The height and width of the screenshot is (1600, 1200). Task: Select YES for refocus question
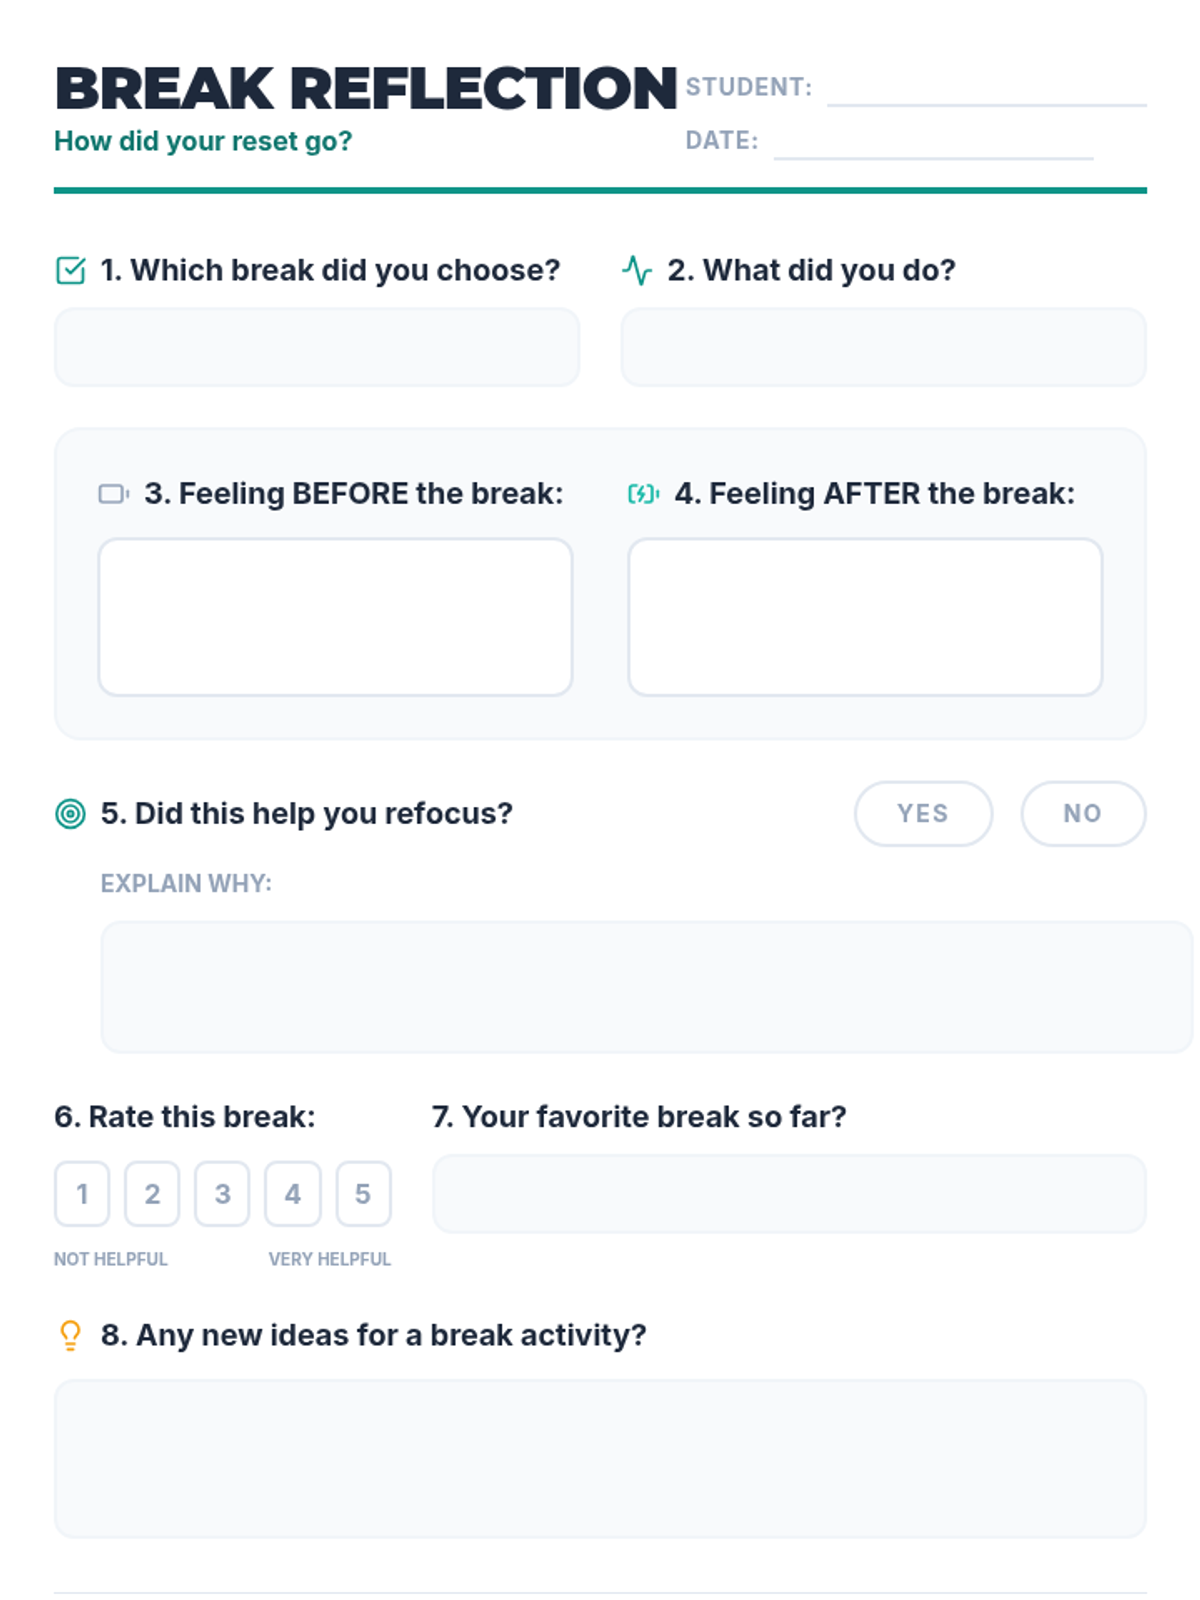coord(923,814)
